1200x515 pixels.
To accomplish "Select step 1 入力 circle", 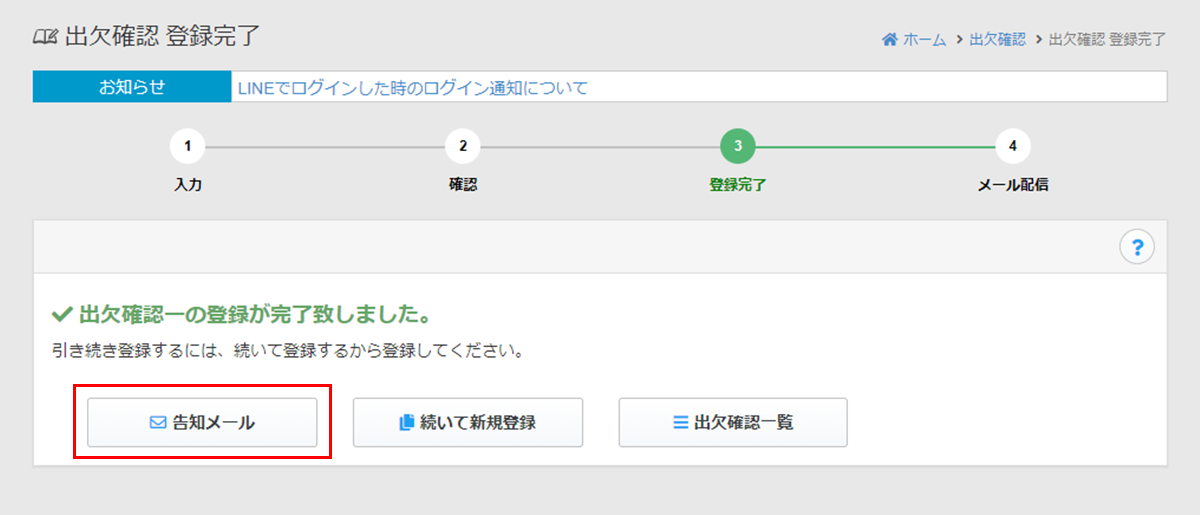I will [188, 146].
